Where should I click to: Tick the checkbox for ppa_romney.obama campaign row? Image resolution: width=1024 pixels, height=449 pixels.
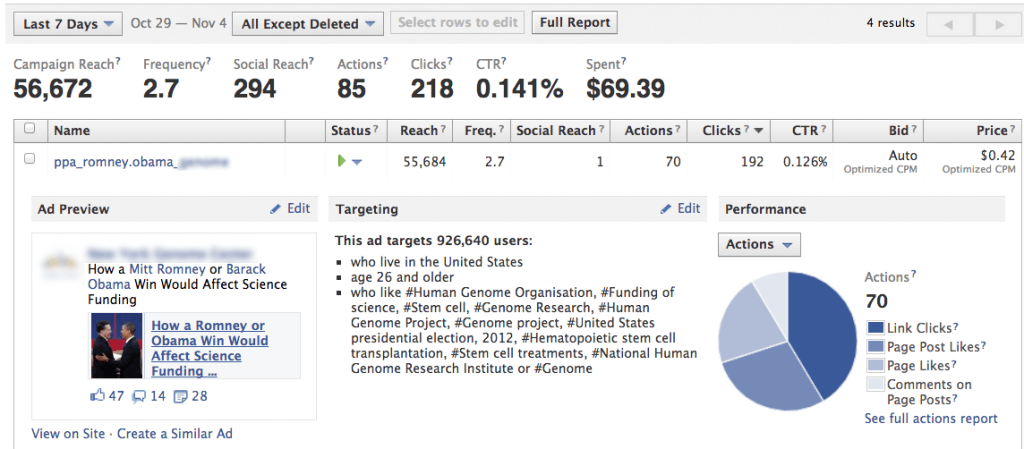click(x=29, y=159)
